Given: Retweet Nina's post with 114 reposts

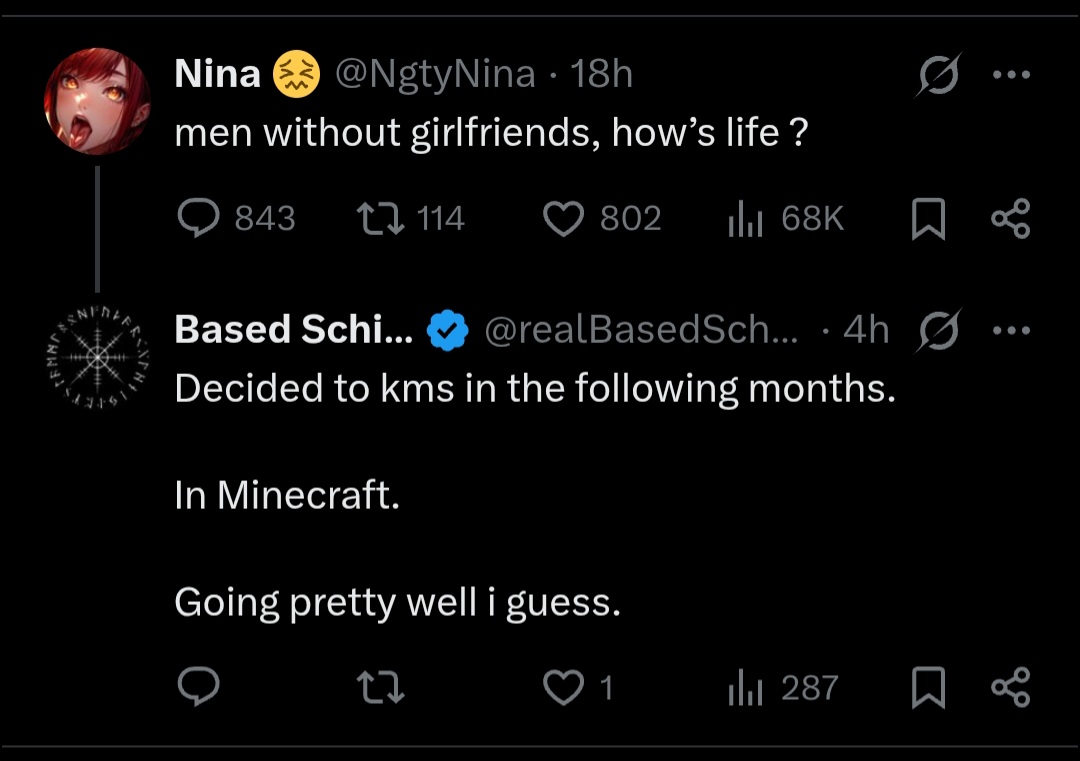Looking at the screenshot, I should pos(381,218).
